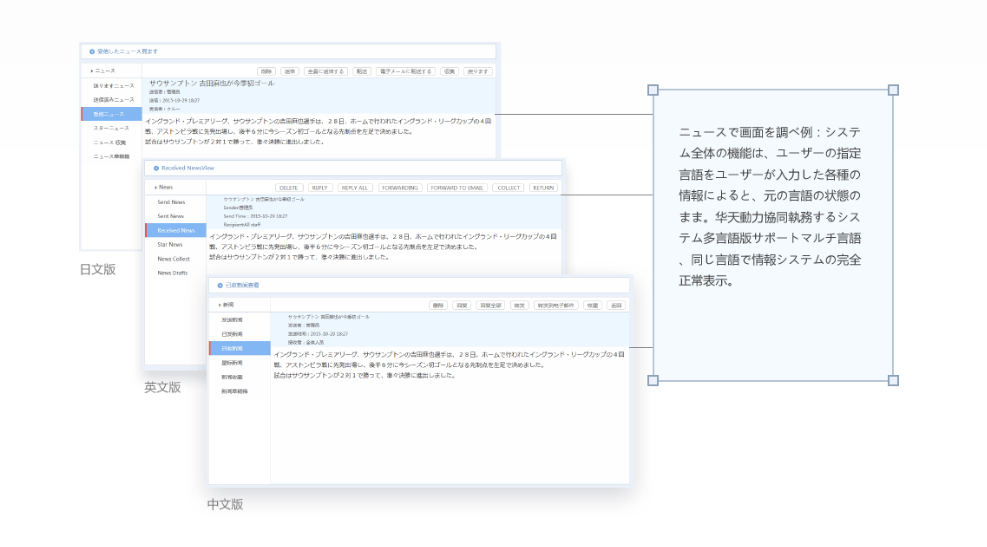Select News Collect in the English sidebar
The image size is (987, 547).
click(173, 259)
